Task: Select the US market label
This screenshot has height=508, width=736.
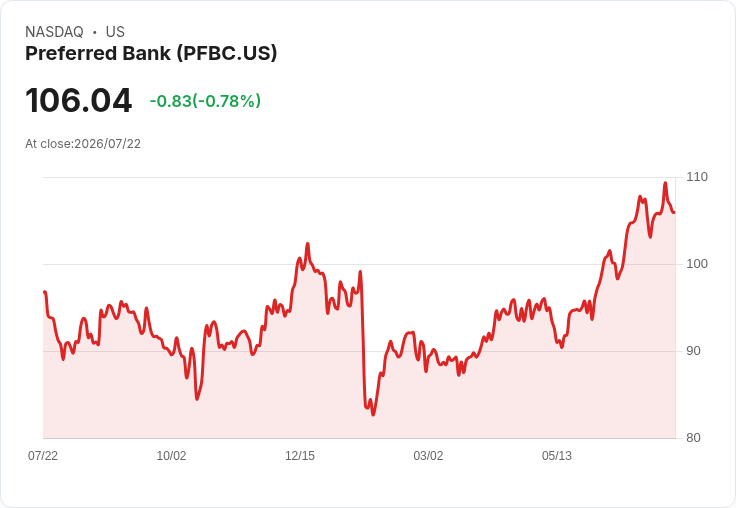Action: (115, 32)
